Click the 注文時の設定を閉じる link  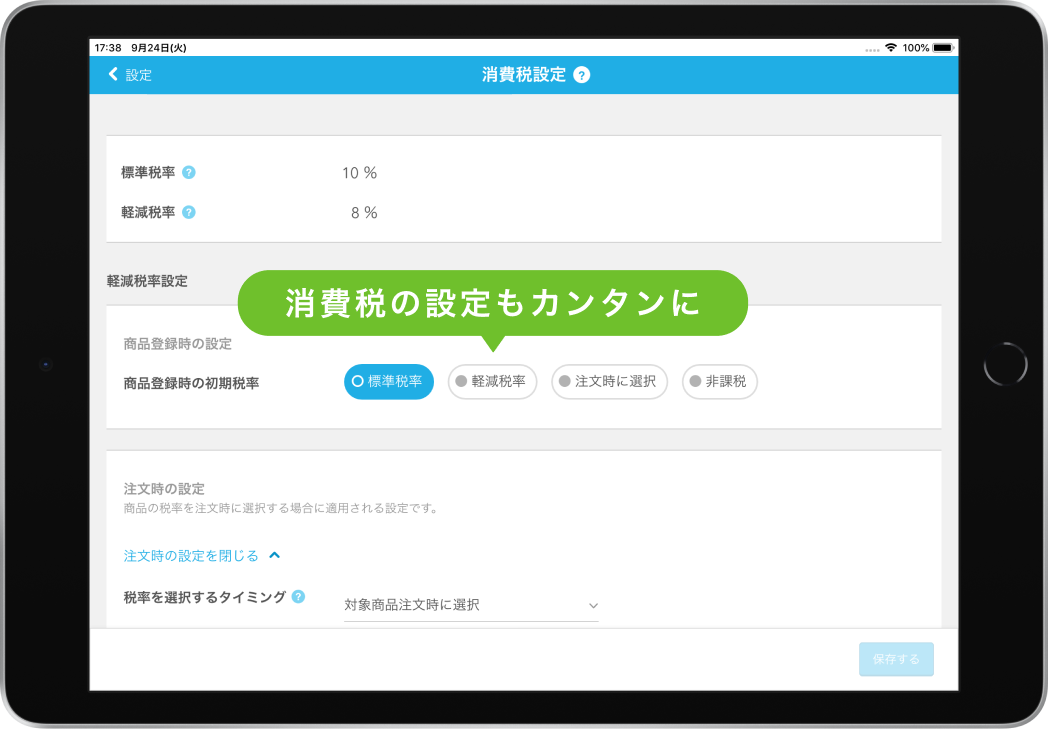pos(191,555)
